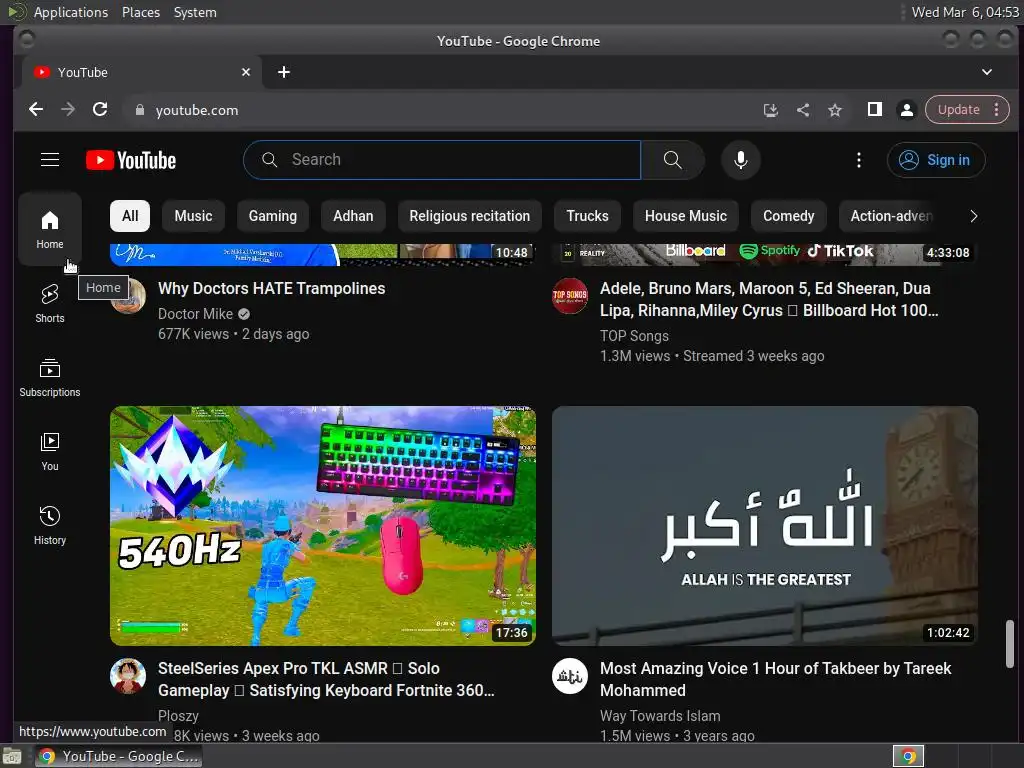Open Way Towards Islam channel name
1024x768 pixels.
pos(660,716)
